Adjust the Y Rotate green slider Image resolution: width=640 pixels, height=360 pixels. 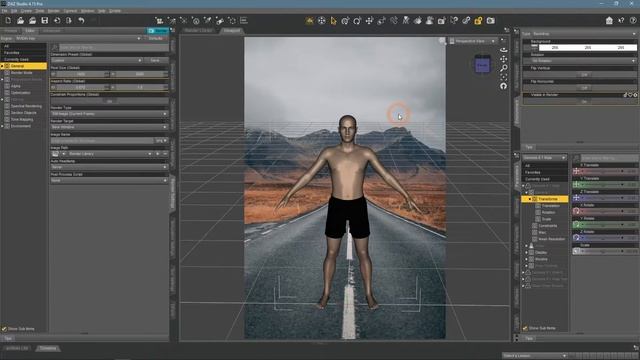coord(605,224)
